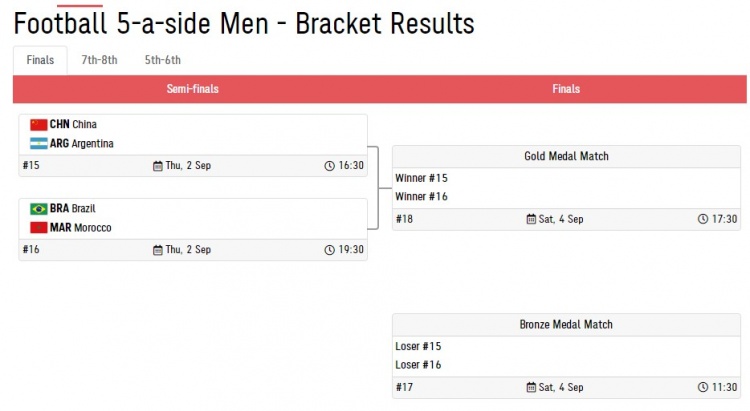Click clock icon beside 19:30
The image size is (750, 411).
(x=330, y=250)
